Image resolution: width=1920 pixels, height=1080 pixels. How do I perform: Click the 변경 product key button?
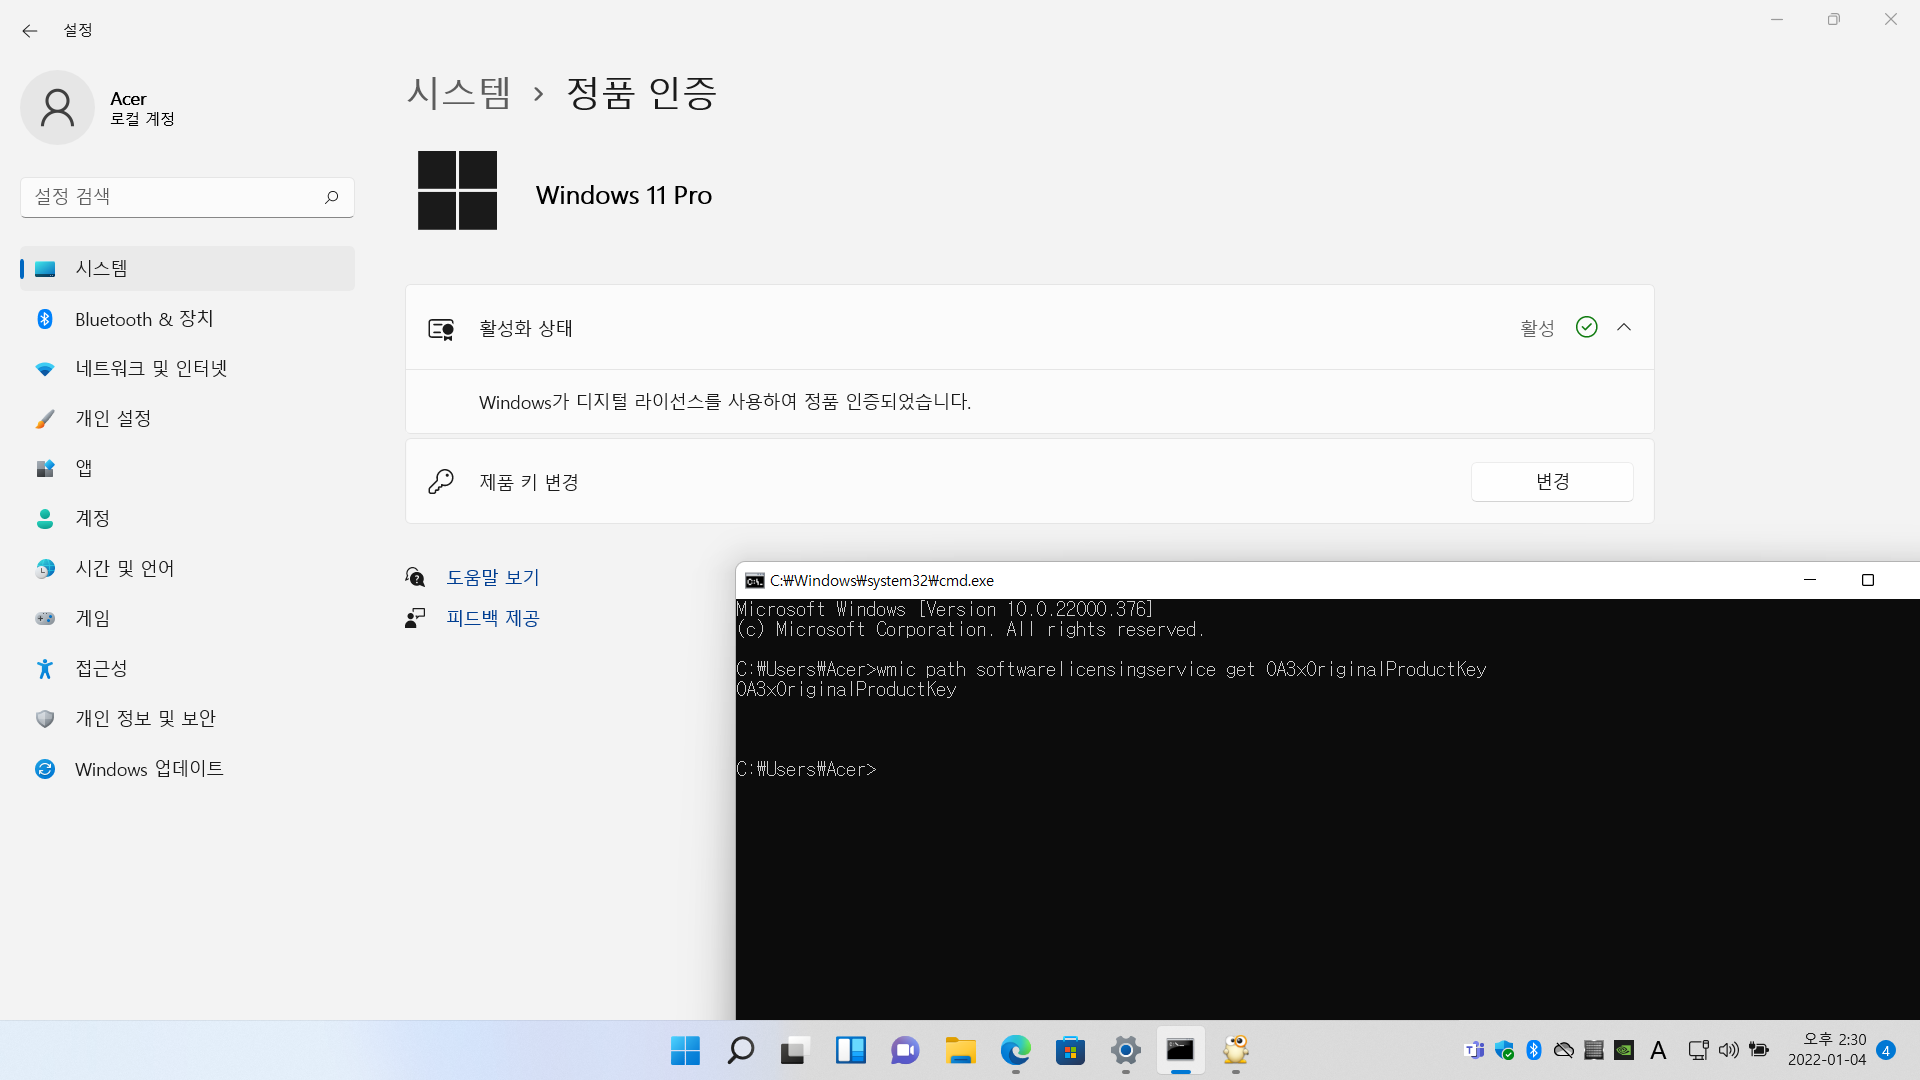click(x=1552, y=482)
